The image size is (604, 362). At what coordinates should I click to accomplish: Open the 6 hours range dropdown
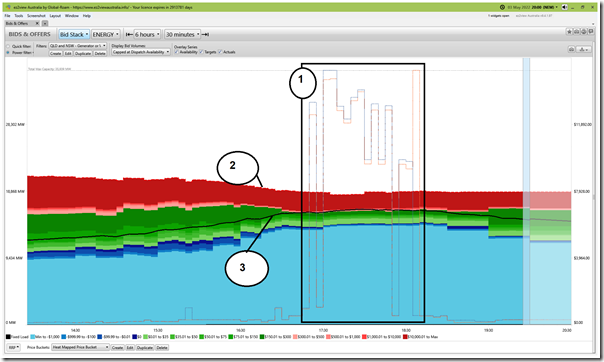[x=147, y=34]
